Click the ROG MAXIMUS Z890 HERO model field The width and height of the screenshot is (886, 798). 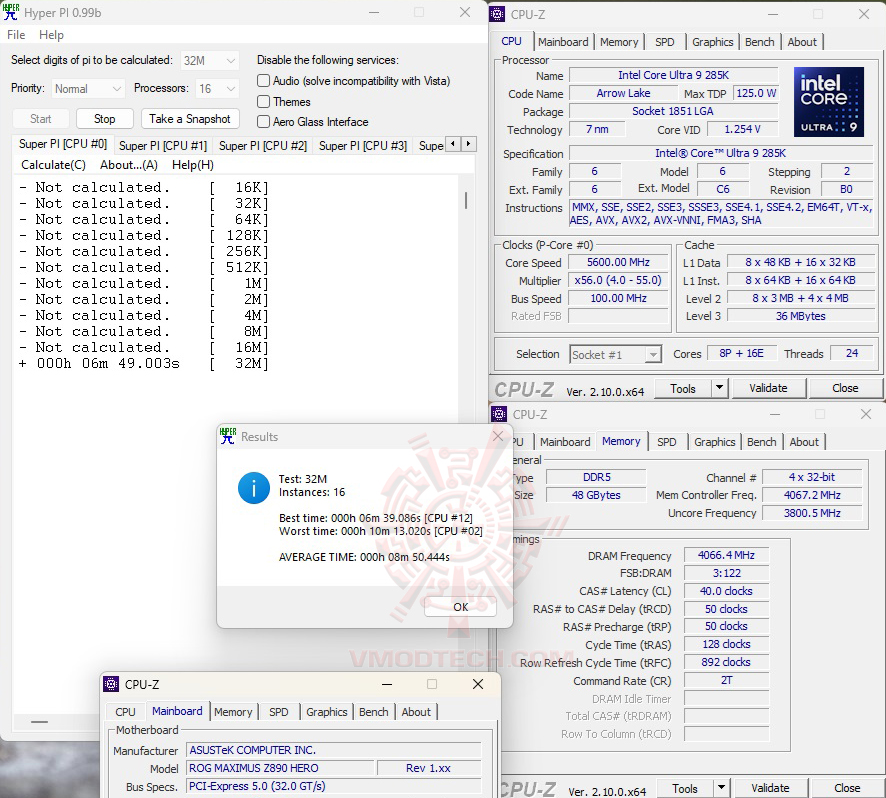pos(281,768)
